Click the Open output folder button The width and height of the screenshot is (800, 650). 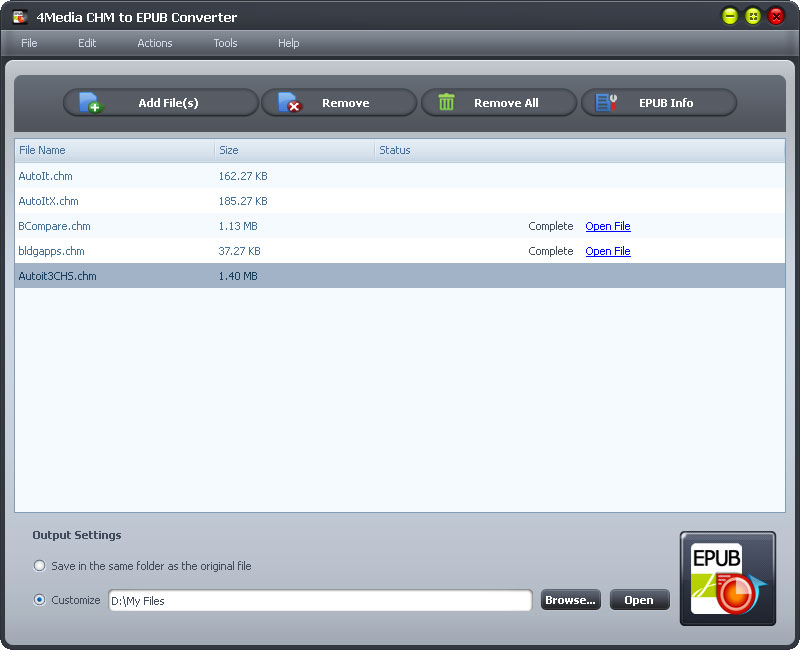[639, 600]
